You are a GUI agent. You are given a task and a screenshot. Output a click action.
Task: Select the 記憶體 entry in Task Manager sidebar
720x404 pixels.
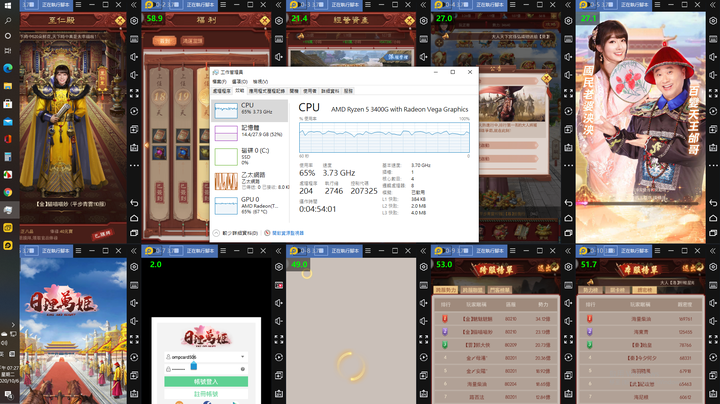pyautogui.click(x=250, y=133)
